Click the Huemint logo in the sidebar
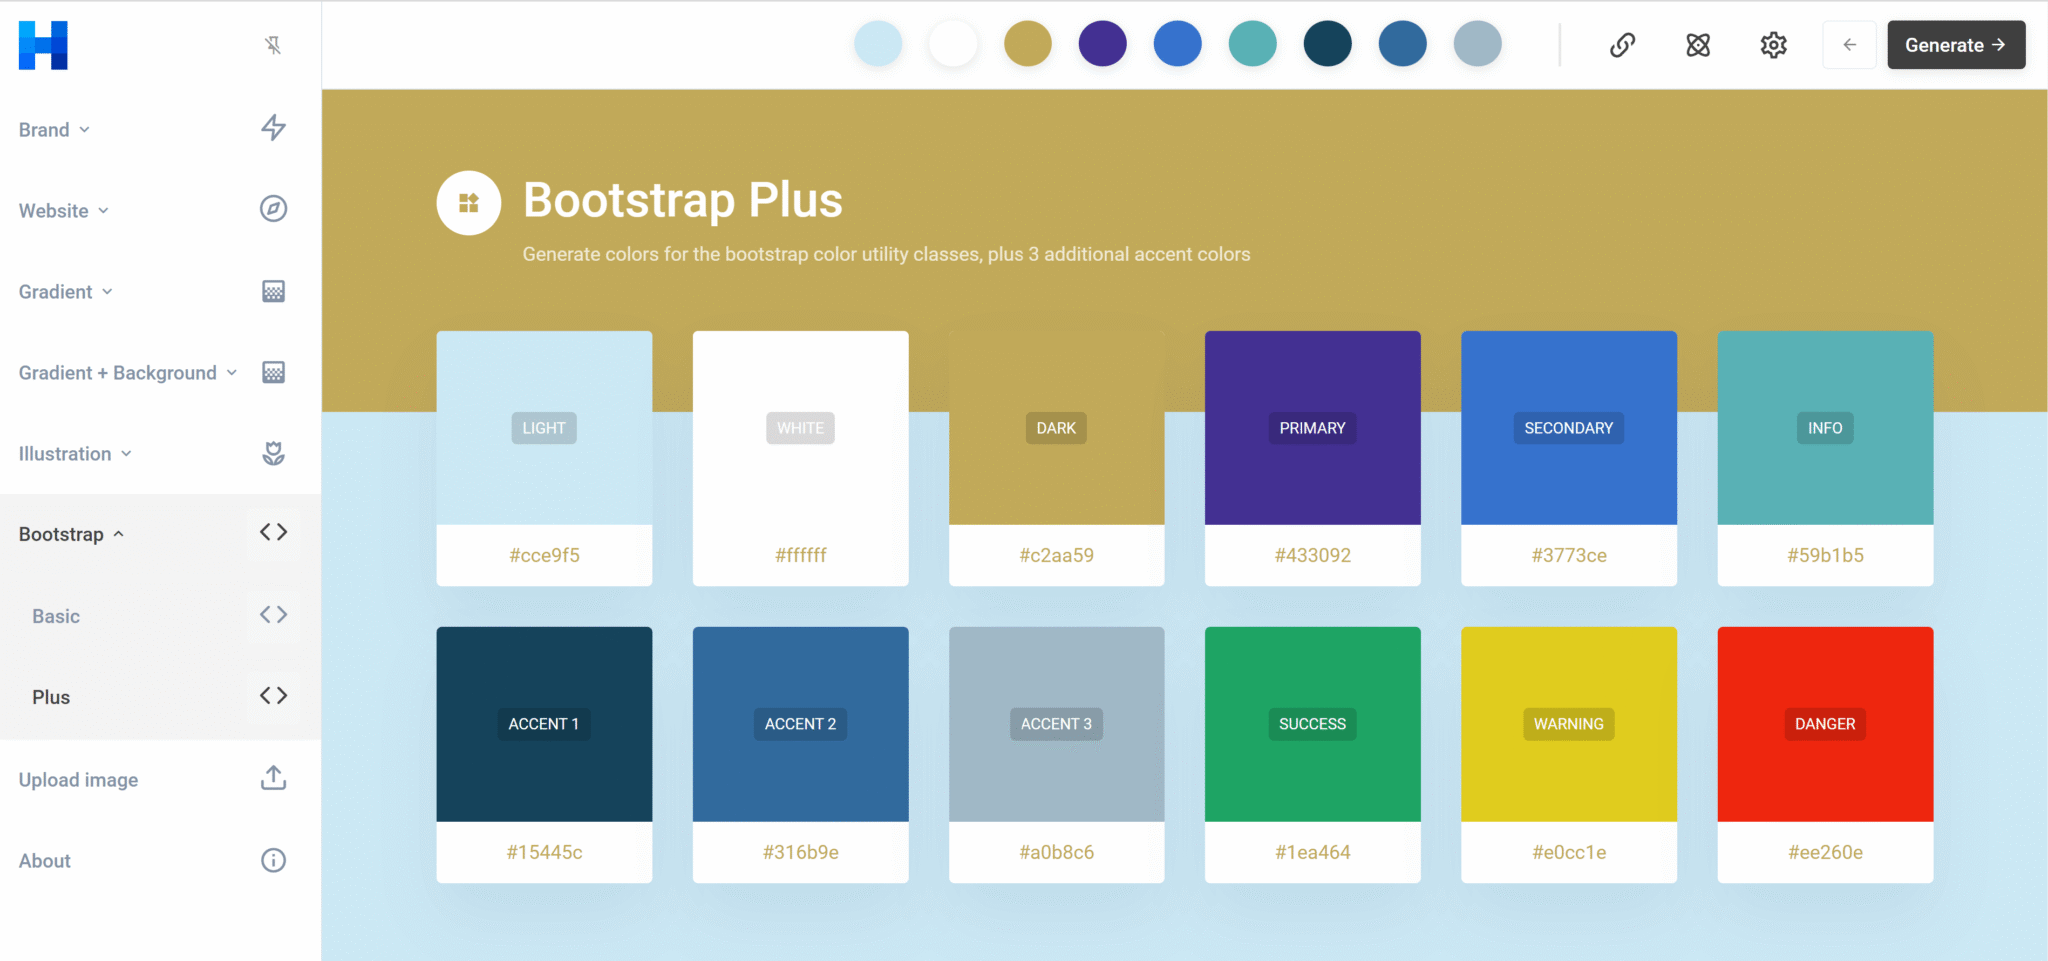 42,44
